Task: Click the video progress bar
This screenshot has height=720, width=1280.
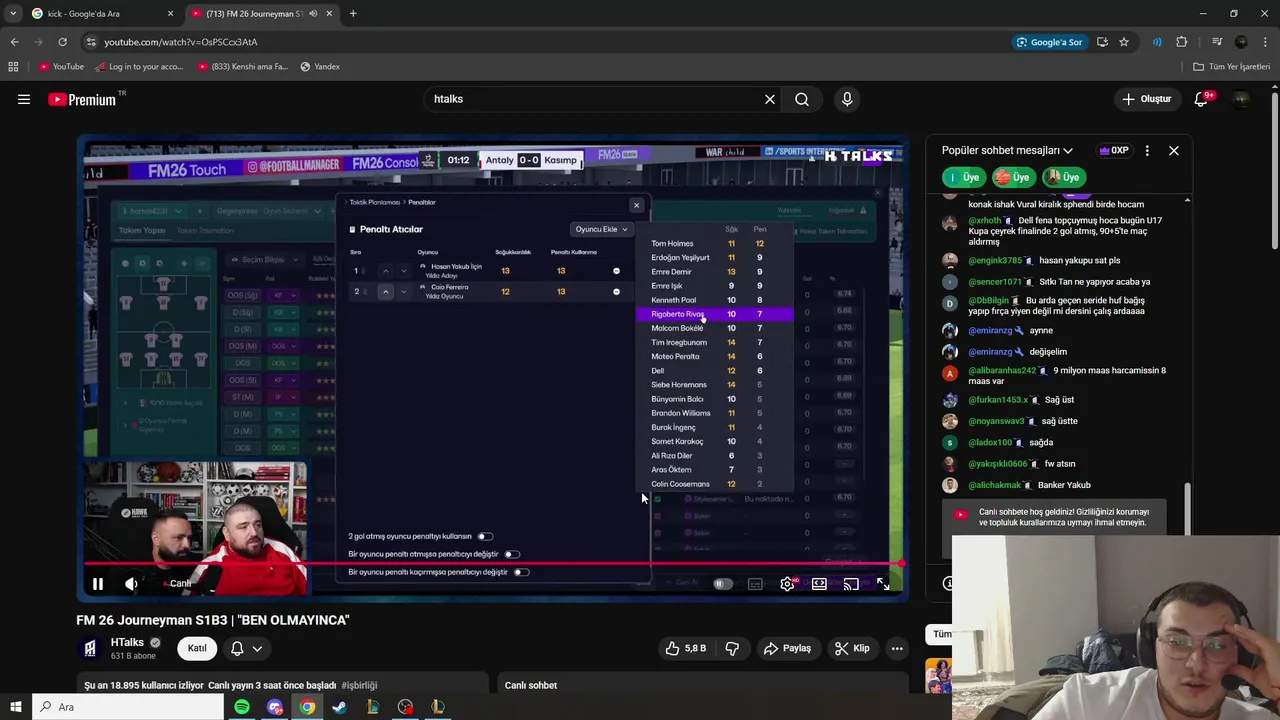Action: [493, 564]
